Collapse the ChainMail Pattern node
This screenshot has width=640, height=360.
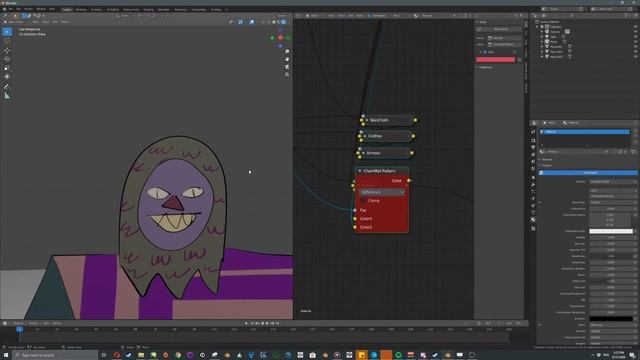coord(360,171)
